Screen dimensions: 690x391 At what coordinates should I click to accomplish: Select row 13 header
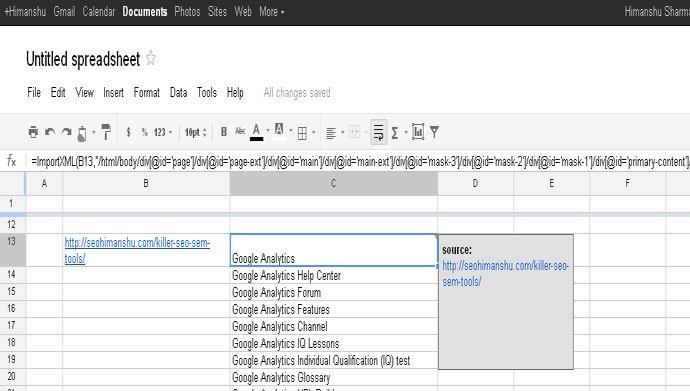(x=12, y=250)
